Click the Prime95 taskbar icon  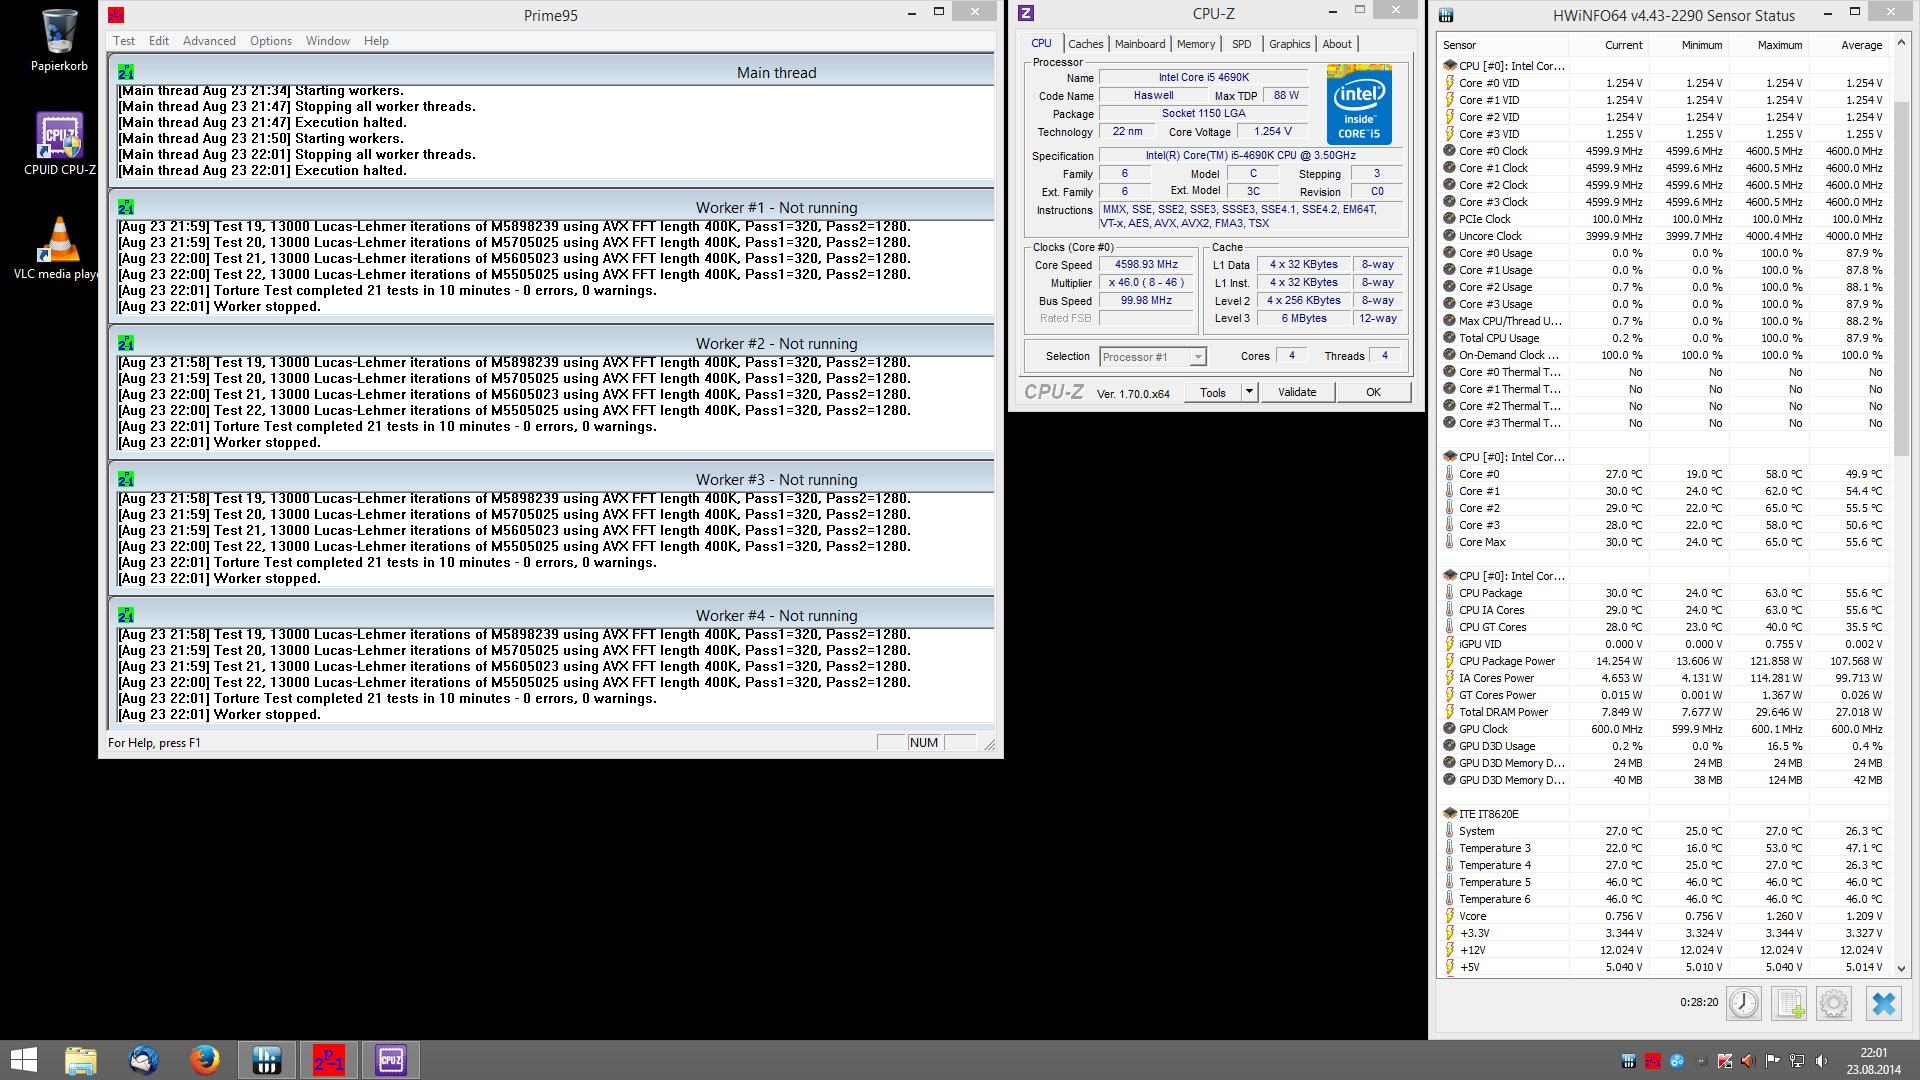coord(329,1060)
